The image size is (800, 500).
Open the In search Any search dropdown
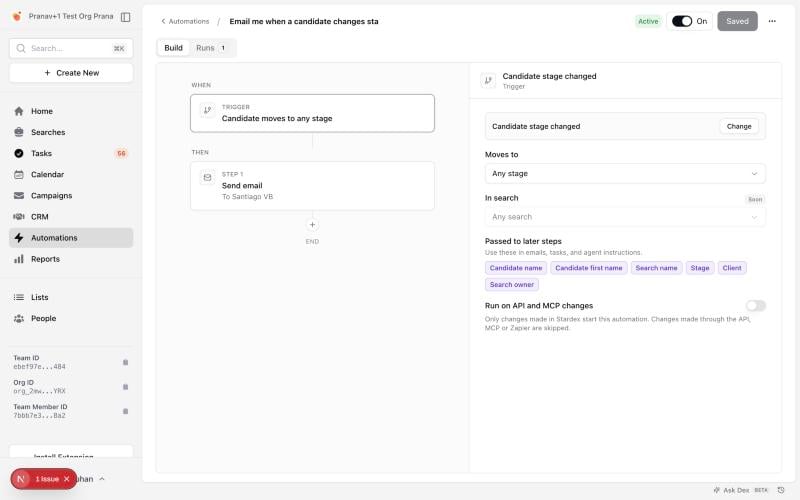(x=625, y=217)
